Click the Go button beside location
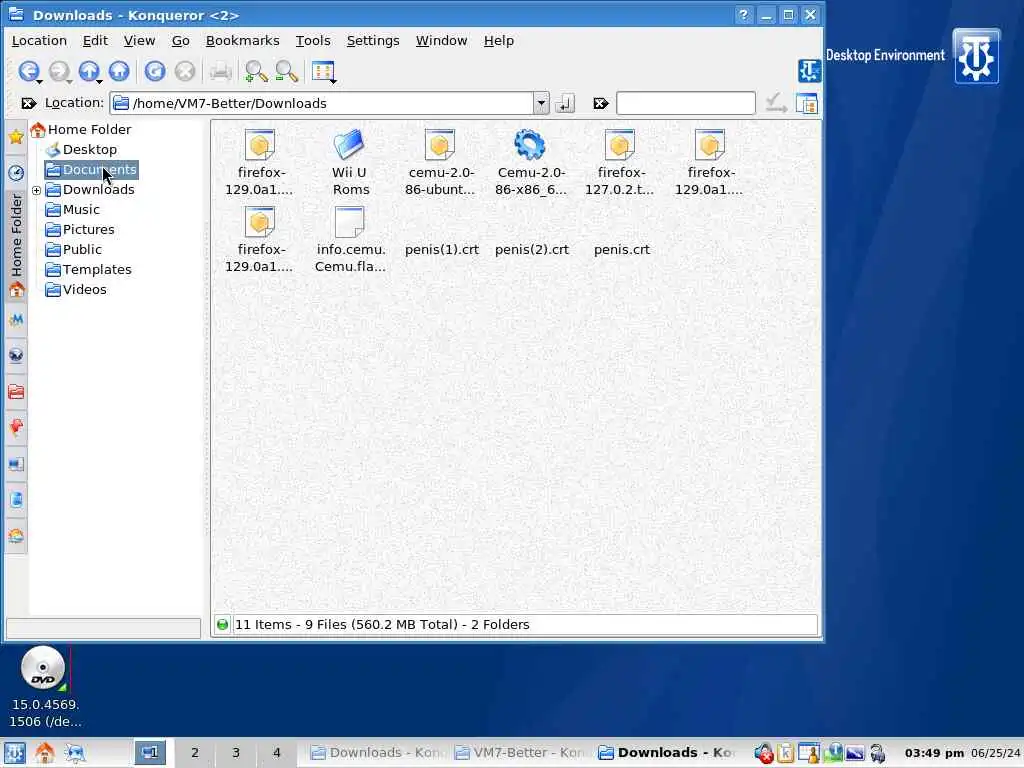Screen dimensions: 1024x768 [565, 103]
